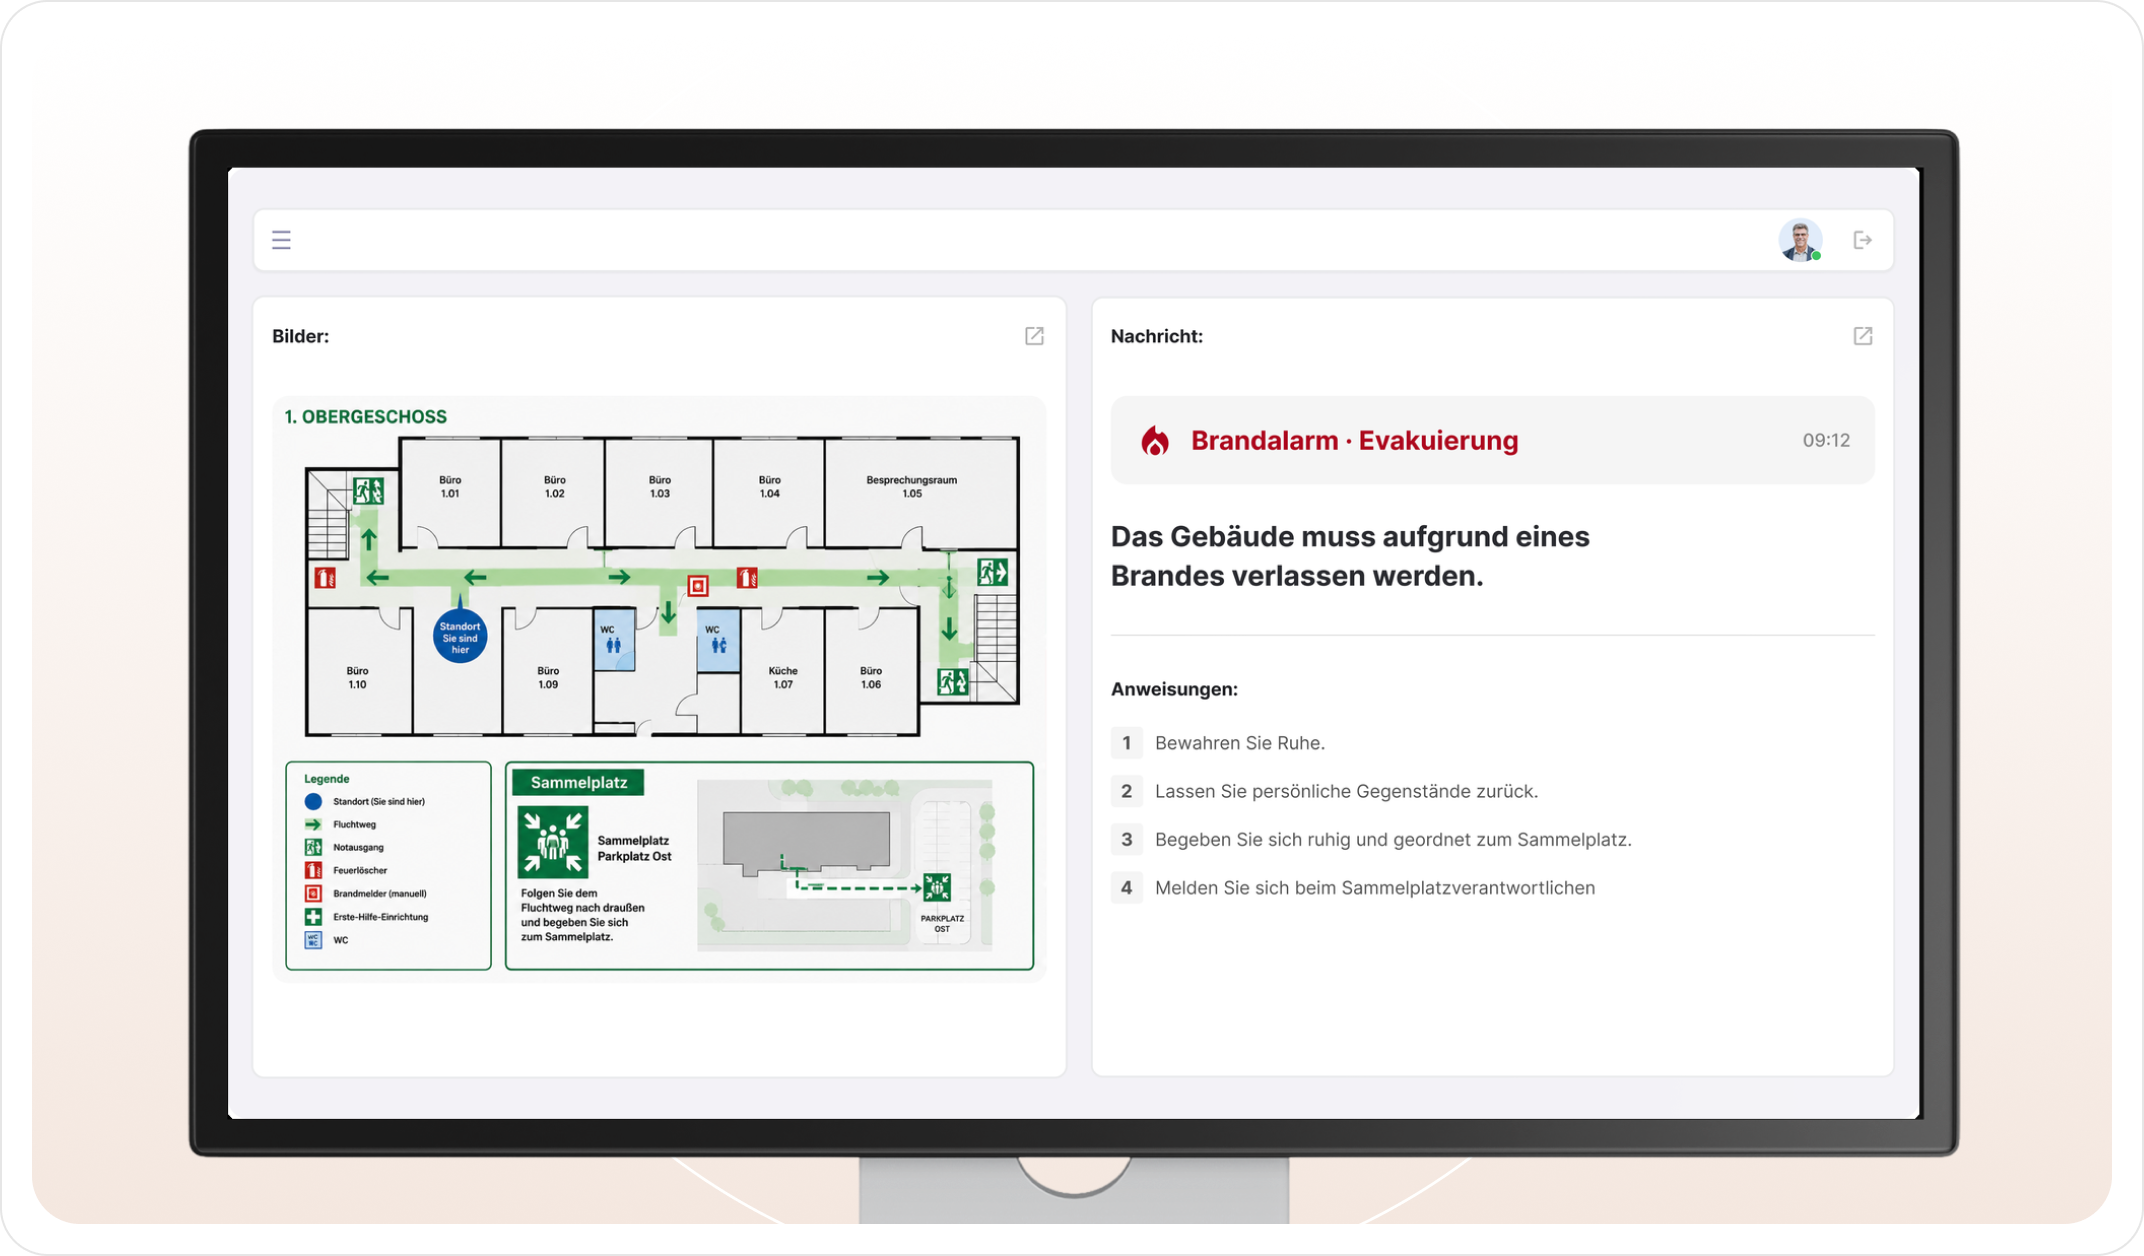Screen dimensions: 2144x1256
Task: Click the 'Sammelplatz Parkplatz Ost' caption
Action: (634, 849)
